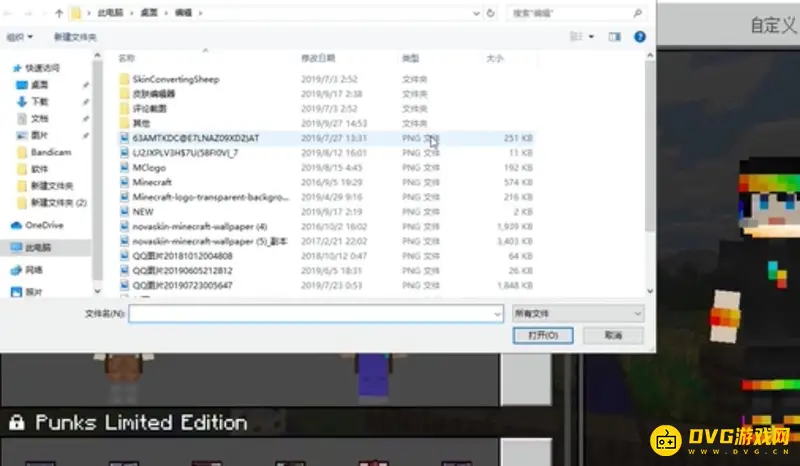The height and width of the screenshot is (466, 800).
Task: Open the view options dropdown arrow
Action: 592,36
